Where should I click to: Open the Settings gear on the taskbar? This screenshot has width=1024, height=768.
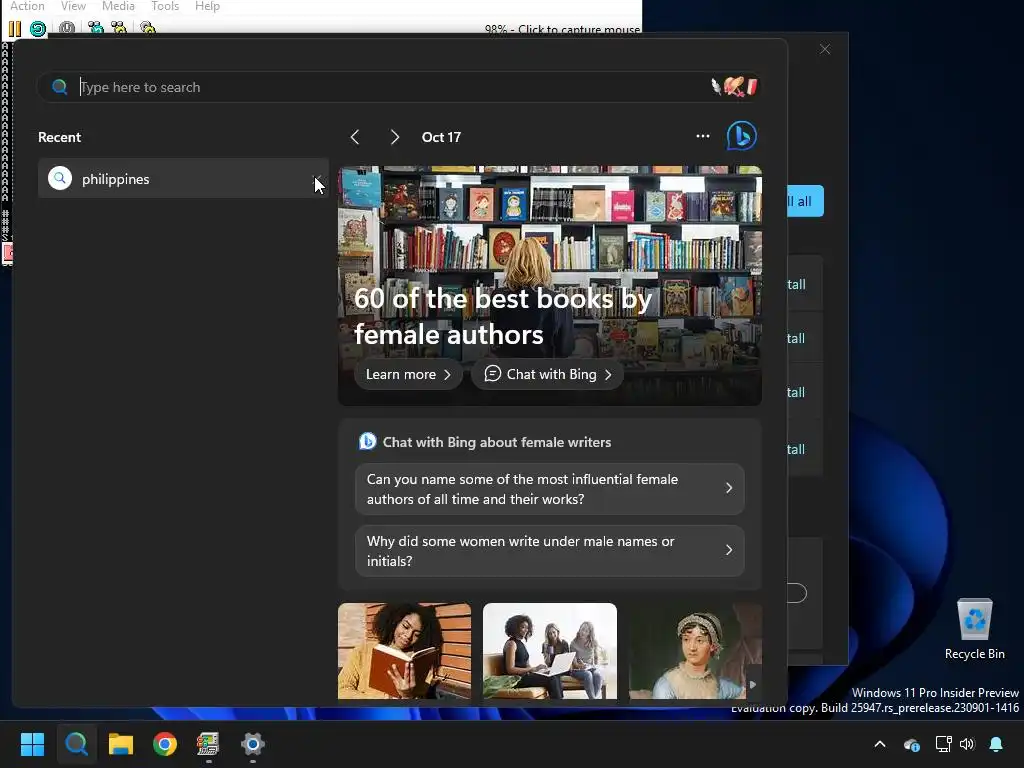click(x=253, y=744)
